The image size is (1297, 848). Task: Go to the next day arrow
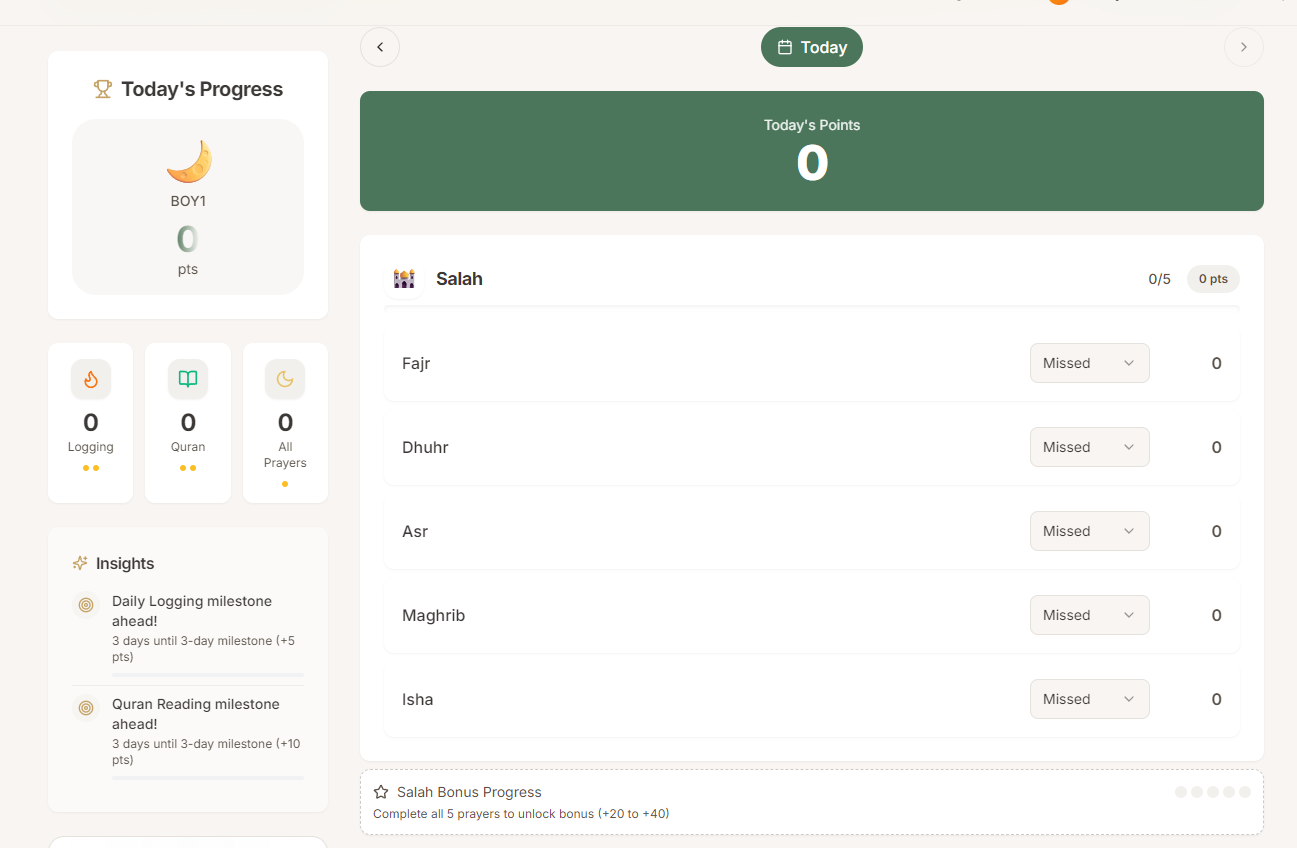(x=1244, y=47)
